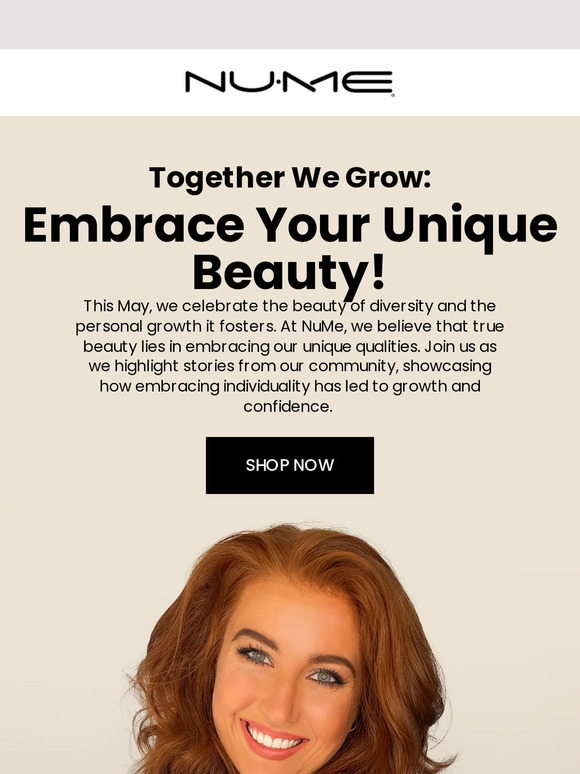Click the NuMe logo in the header
This screenshot has height=774, width=580.
(289, 82)
